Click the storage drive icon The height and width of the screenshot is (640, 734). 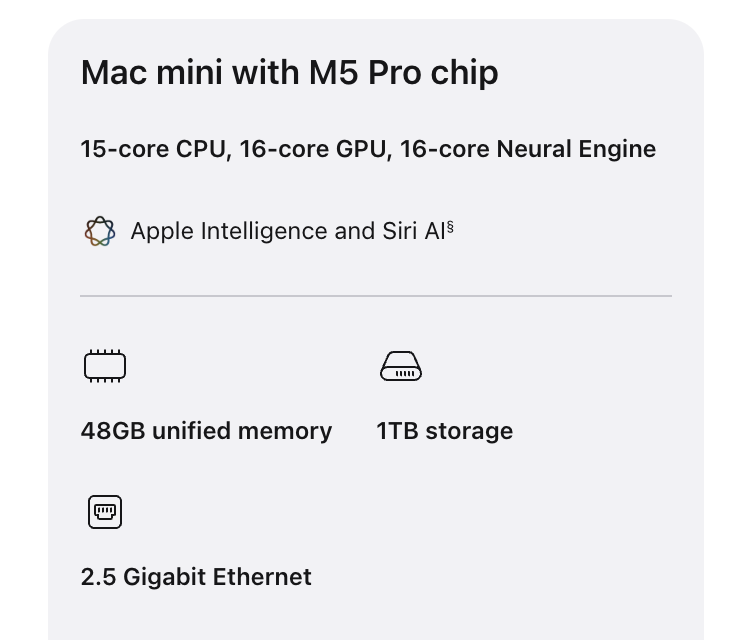[x=401, y=366]
